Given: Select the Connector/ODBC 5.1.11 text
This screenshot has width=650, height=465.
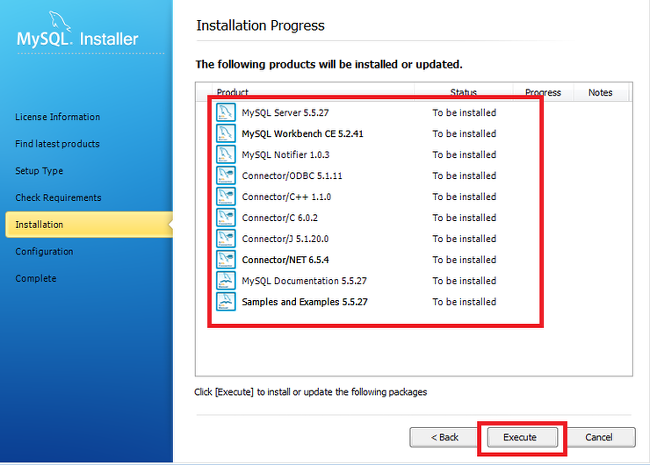Looking at the screenshot, I should (292, 176).
